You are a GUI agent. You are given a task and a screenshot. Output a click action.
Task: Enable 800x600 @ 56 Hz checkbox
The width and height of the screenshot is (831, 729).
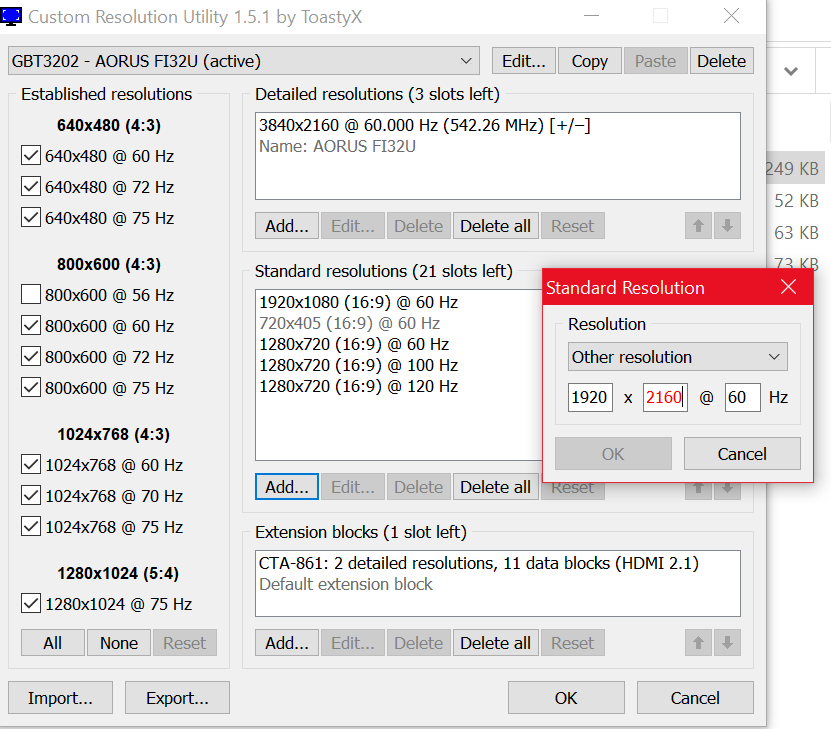31,295
